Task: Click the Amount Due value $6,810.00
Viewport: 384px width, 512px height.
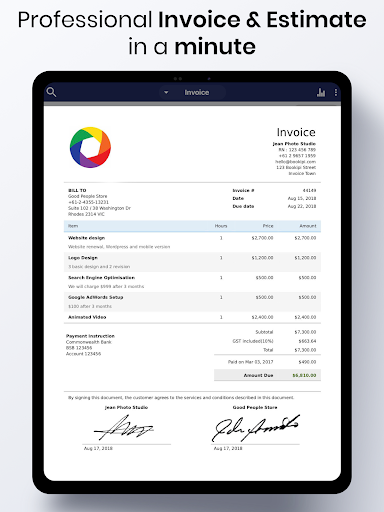Action: click(304, 375)
